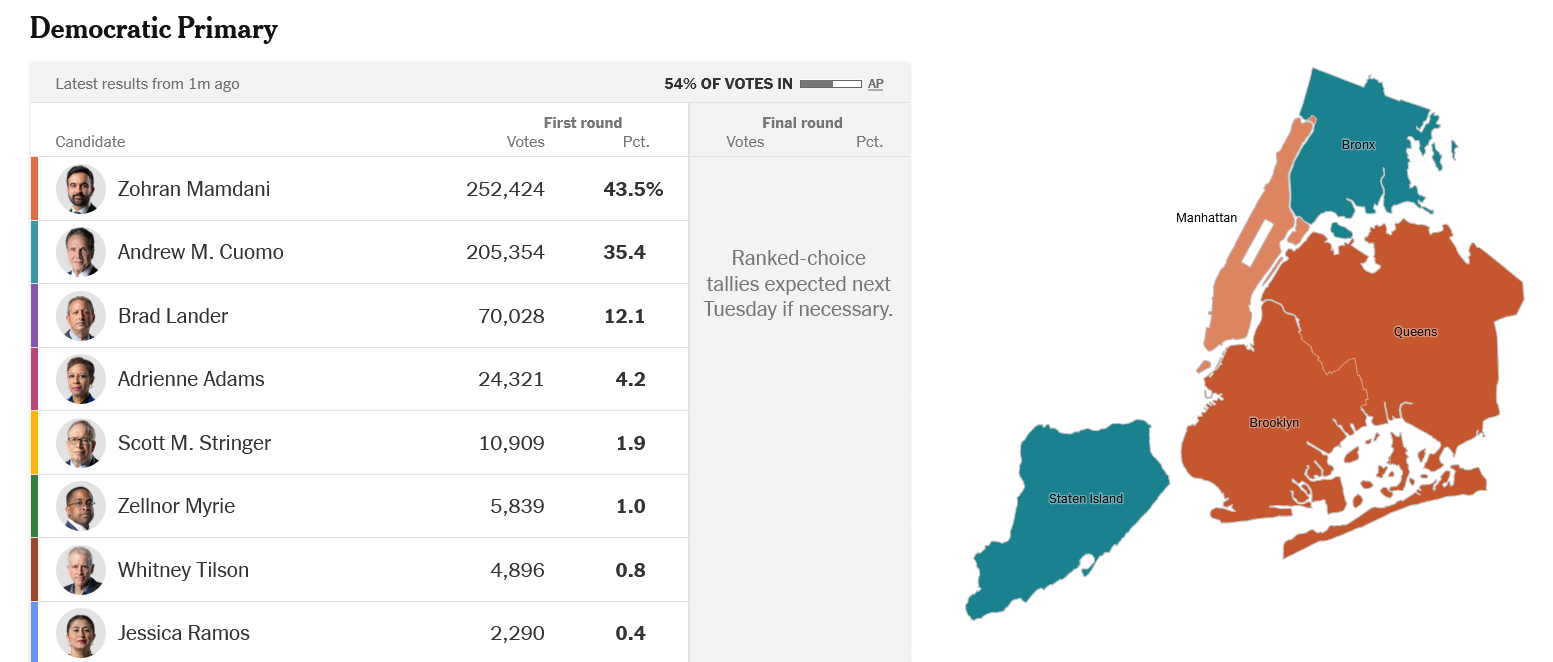The height and width of the screenshot is (662, 1553).
Task: Click the Andrew M. Cuomo name
Action: click(201, 252)
